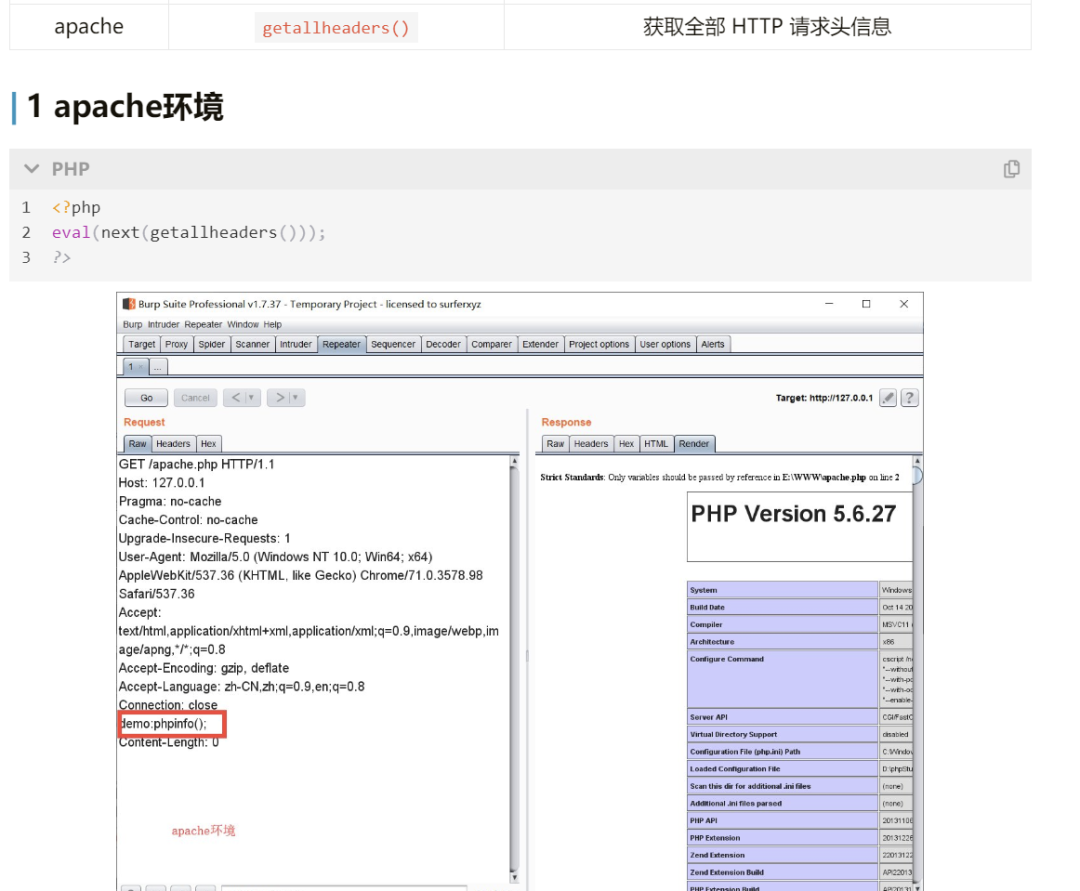Select the Request Headers tab
The height and width of the screenshot is (891, 1080).
pyautogui.click(x=173, y=444)
